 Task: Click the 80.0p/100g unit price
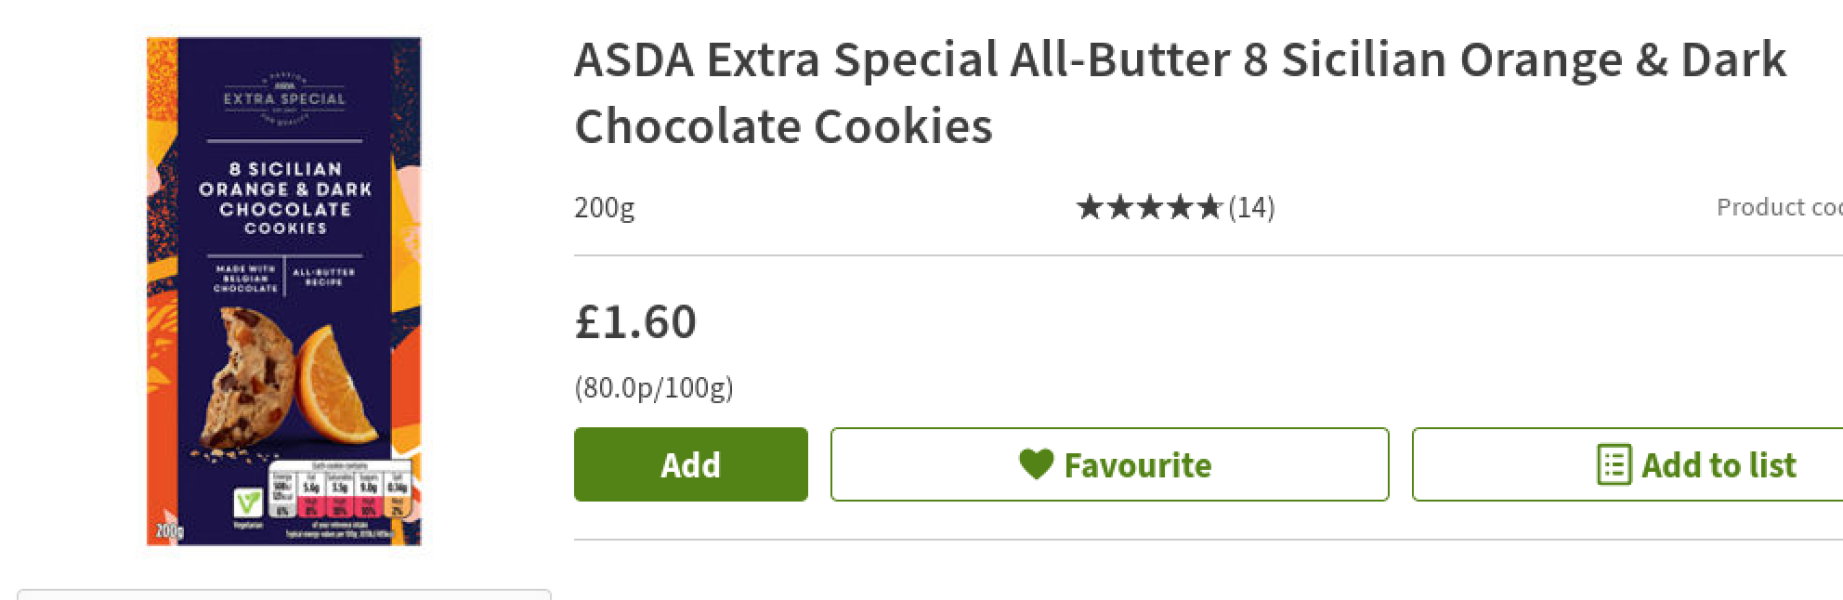pyautogui.click(x=654, y=388)
